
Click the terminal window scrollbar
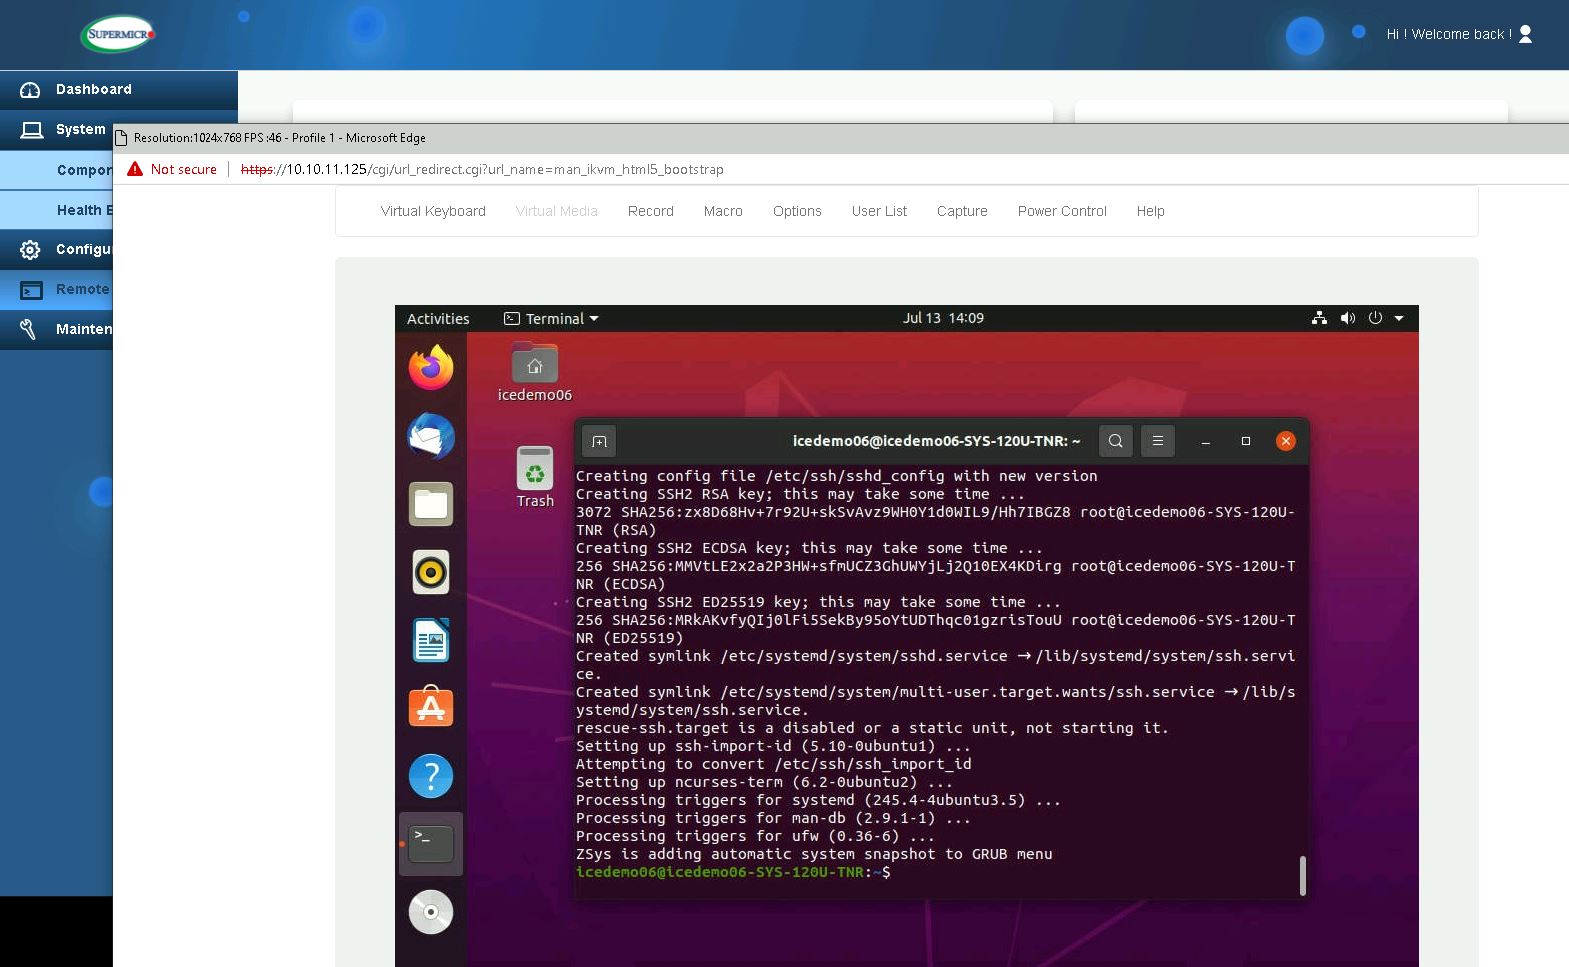click(1302, 875)
